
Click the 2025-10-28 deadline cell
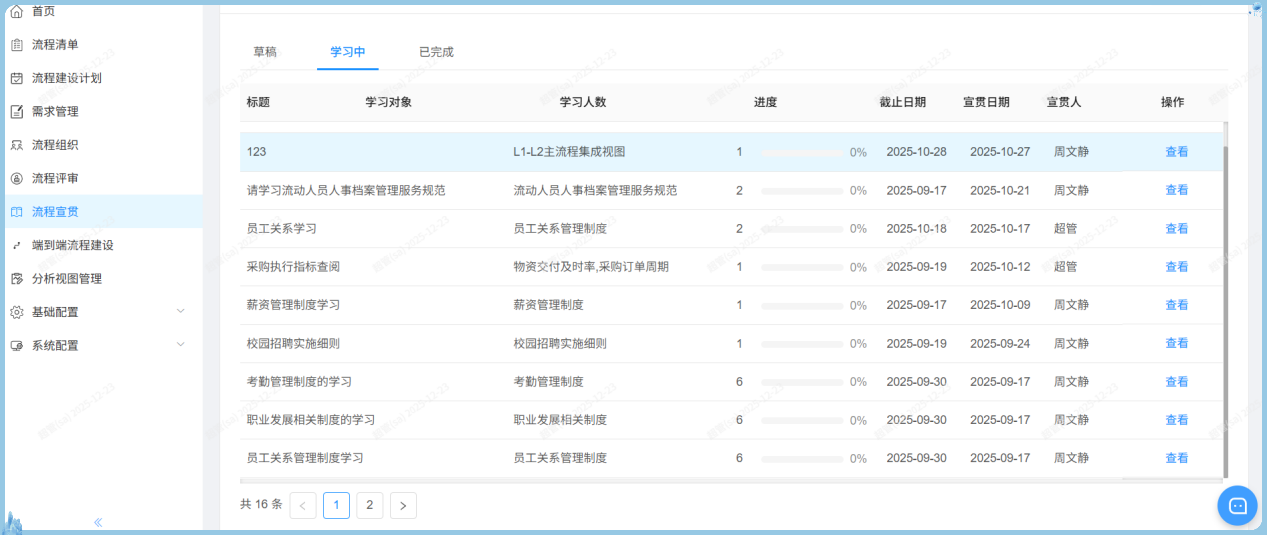pyautogui.click(x=917, y=152)
